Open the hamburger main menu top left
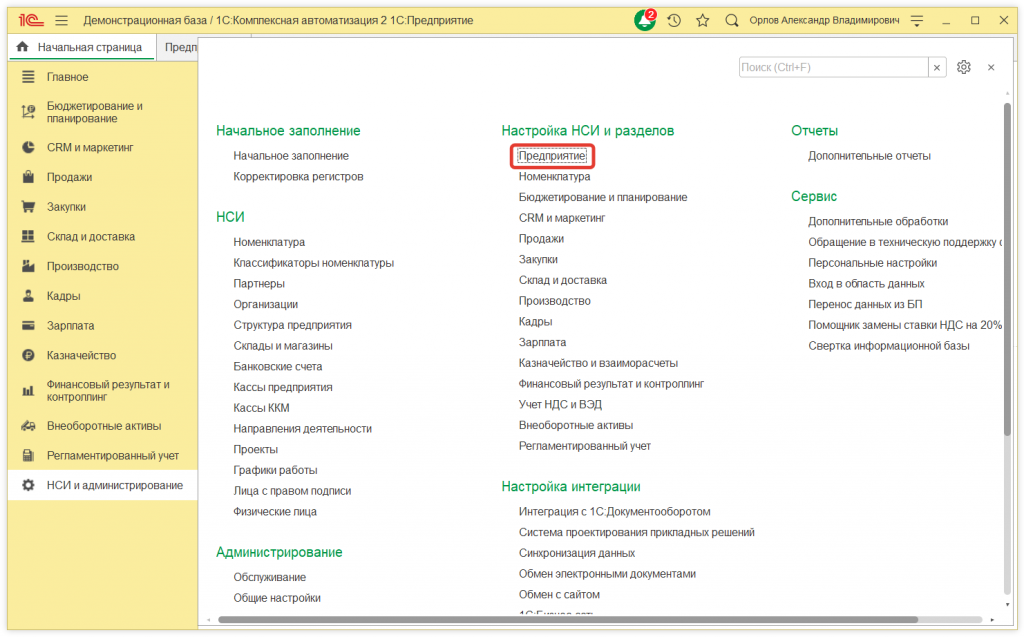 61,19
